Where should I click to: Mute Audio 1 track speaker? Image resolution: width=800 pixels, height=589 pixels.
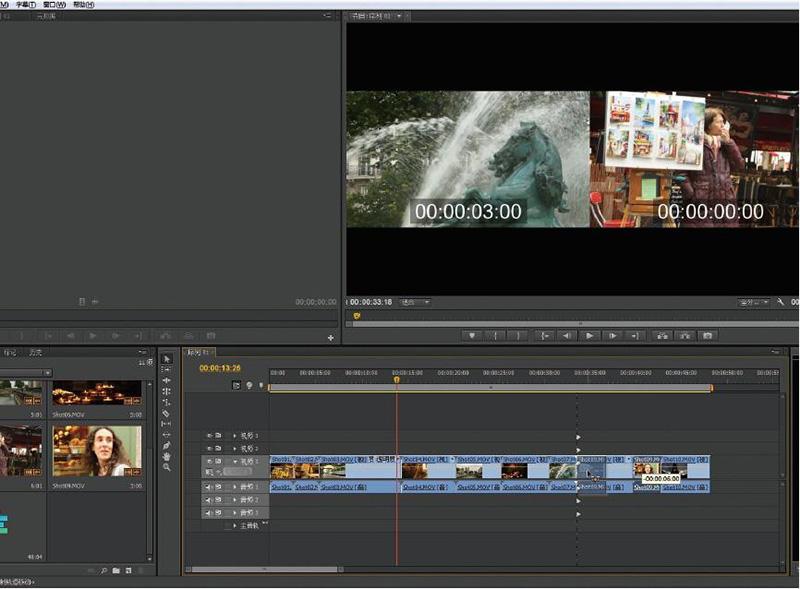pyautogui.click(x=209, y=487)
